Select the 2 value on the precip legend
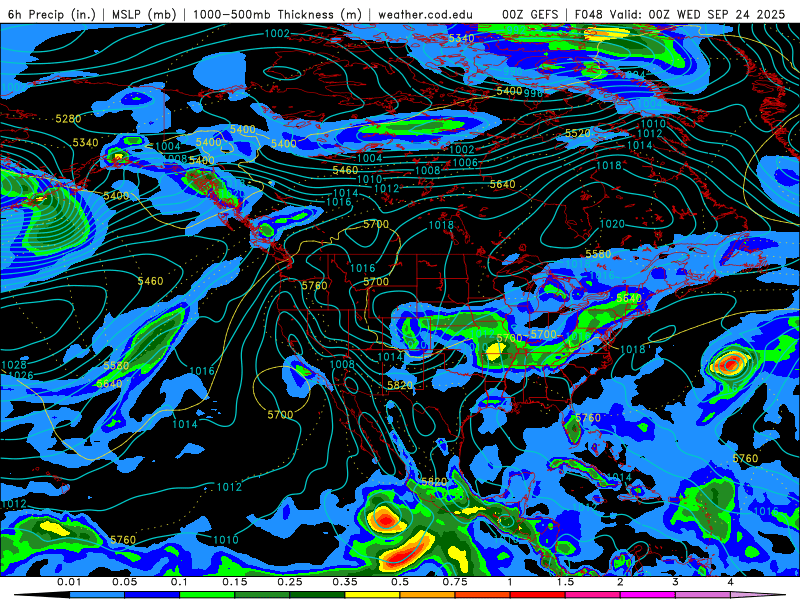Viewport: 800px width, 600px height. pyautogui.click(x=620, y=582)
